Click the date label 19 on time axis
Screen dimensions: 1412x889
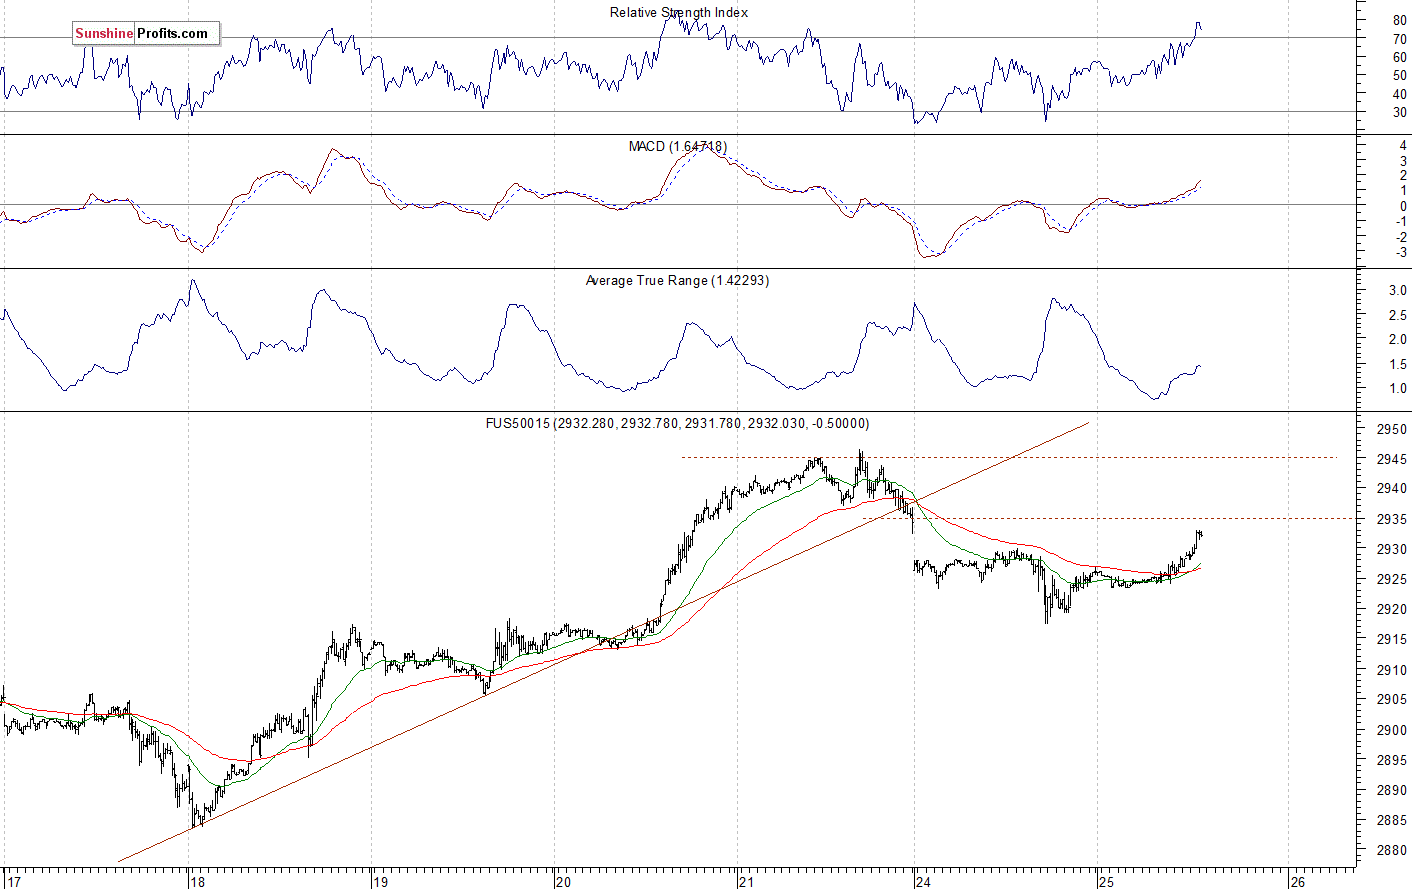379,881
